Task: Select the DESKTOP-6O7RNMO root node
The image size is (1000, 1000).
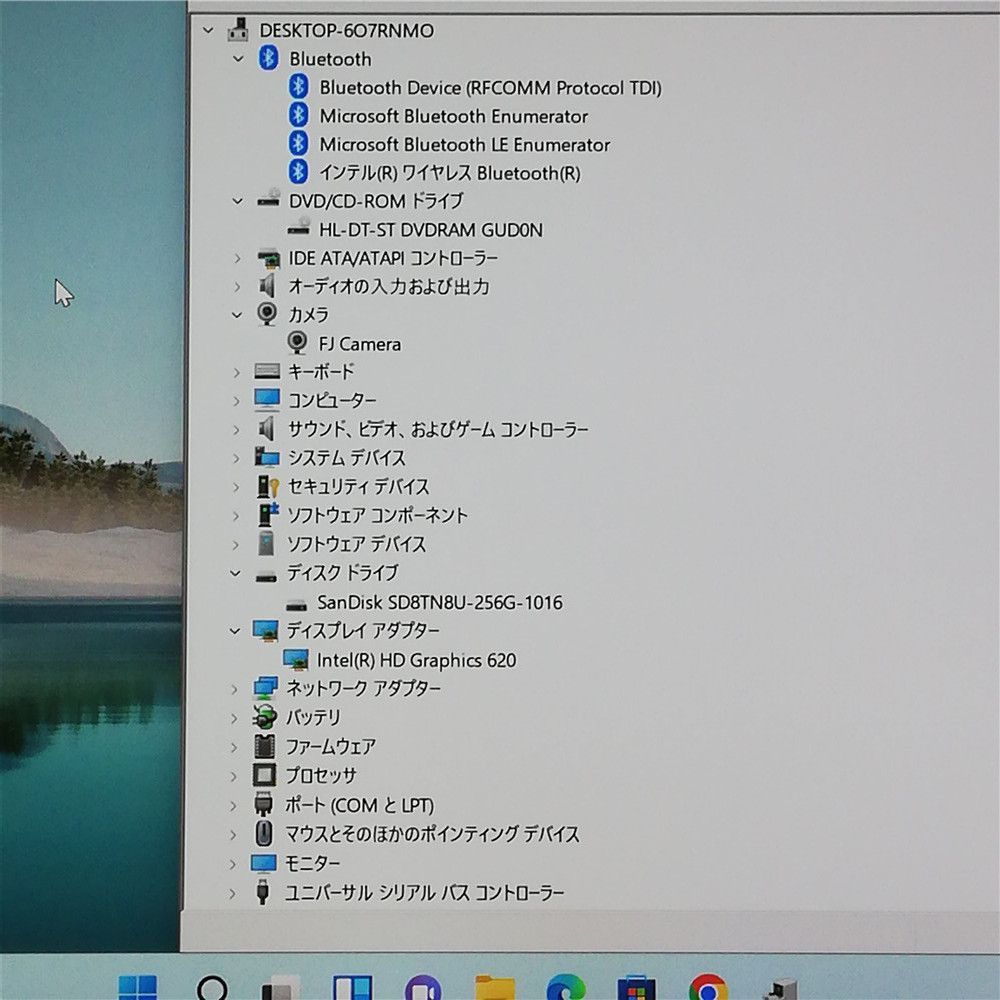Action: tap(346, 30)
